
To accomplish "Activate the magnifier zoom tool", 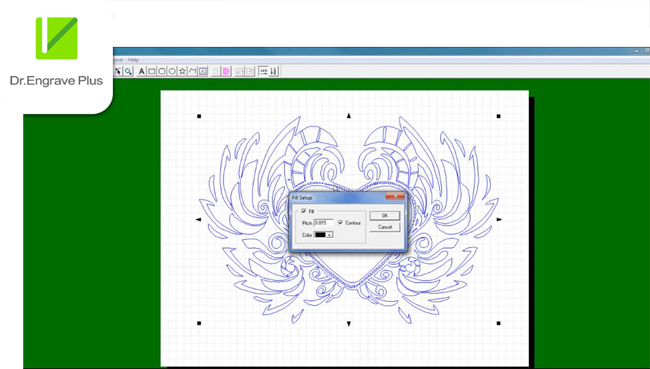I will pyautogui.click(x=128, y=71).
